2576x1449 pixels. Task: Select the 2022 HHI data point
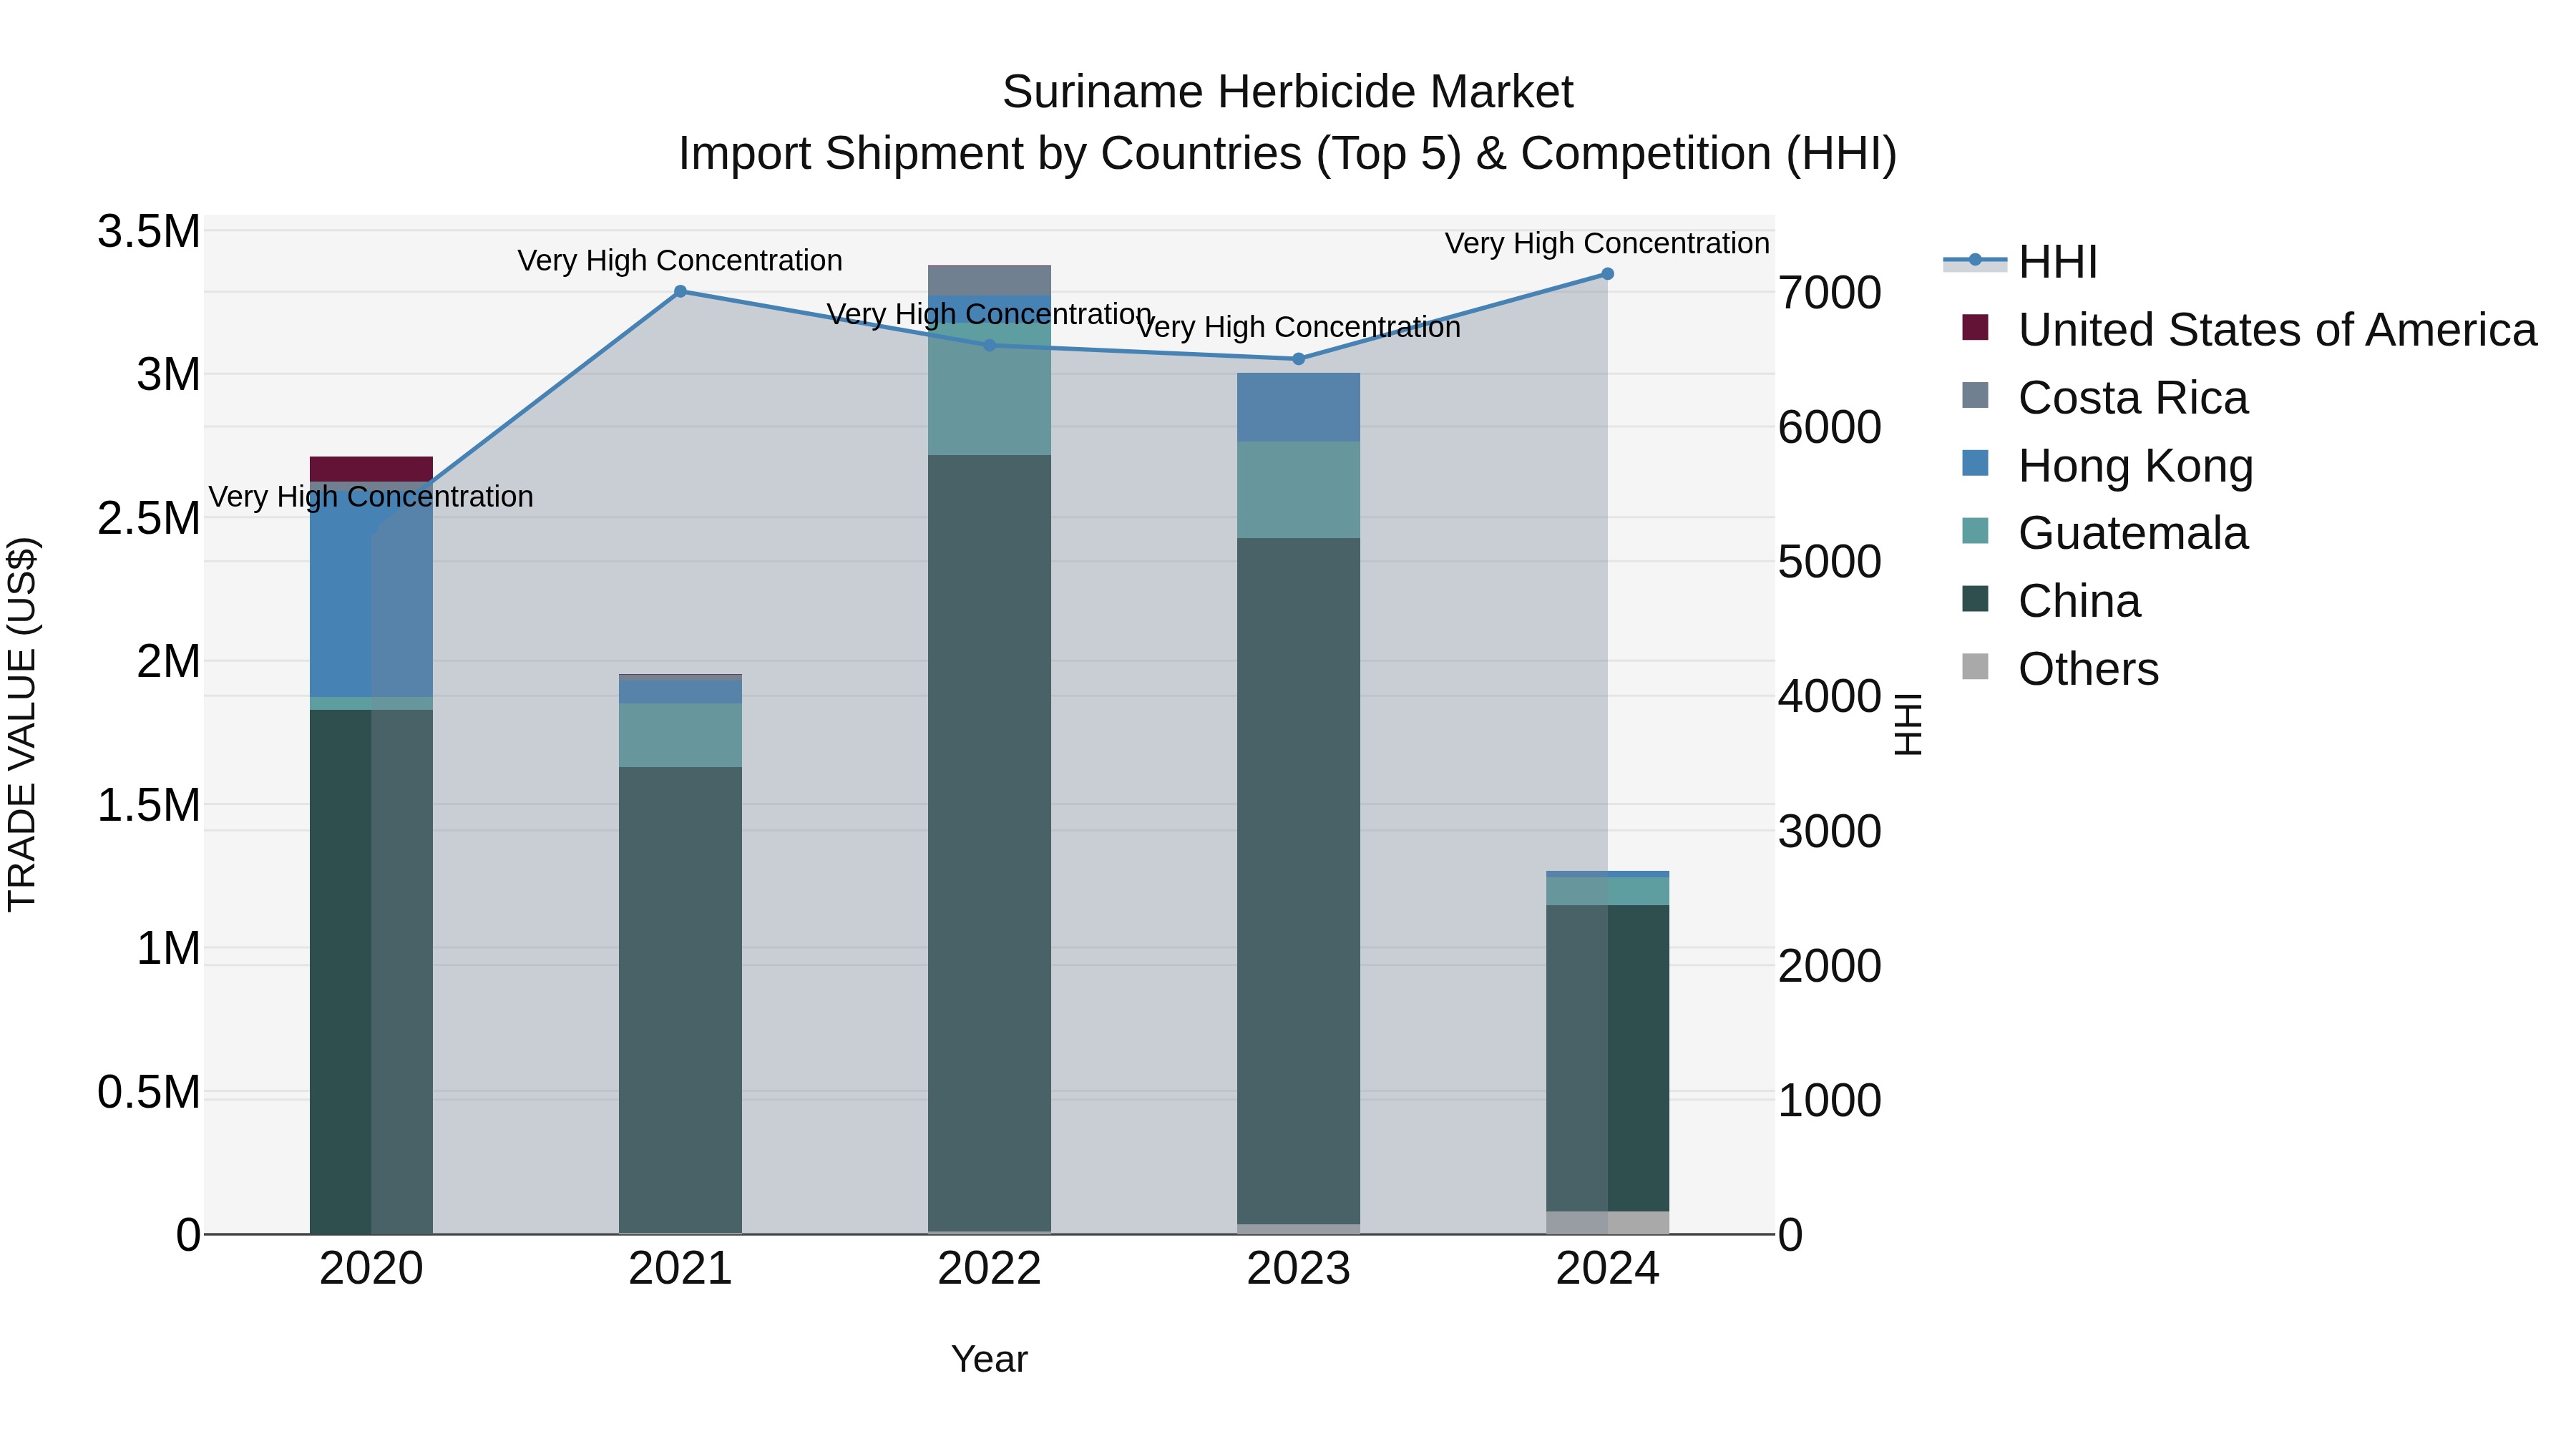pyautogui.click(x=990, y=346)
